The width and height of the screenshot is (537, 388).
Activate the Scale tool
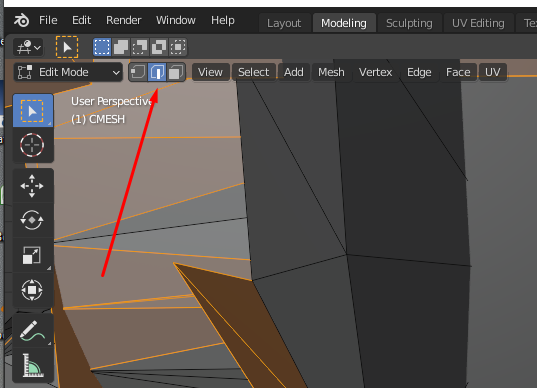click(x=32, y=255)
